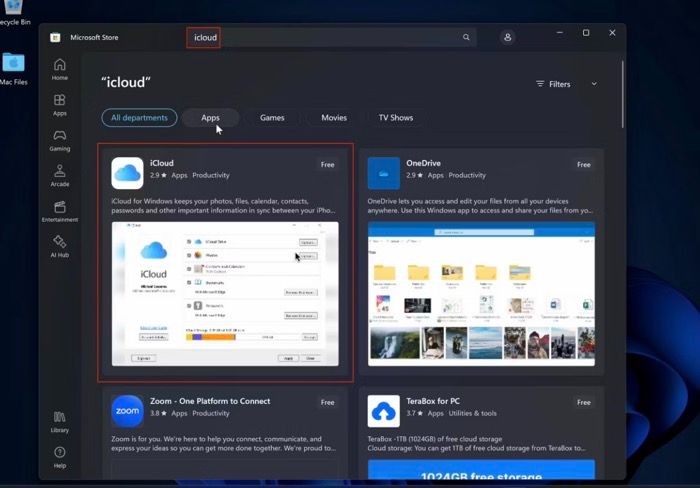The width and height of the screenshot is (700, 488).
Task: Click the "icloud" results heading
Action: pos(126,82)
